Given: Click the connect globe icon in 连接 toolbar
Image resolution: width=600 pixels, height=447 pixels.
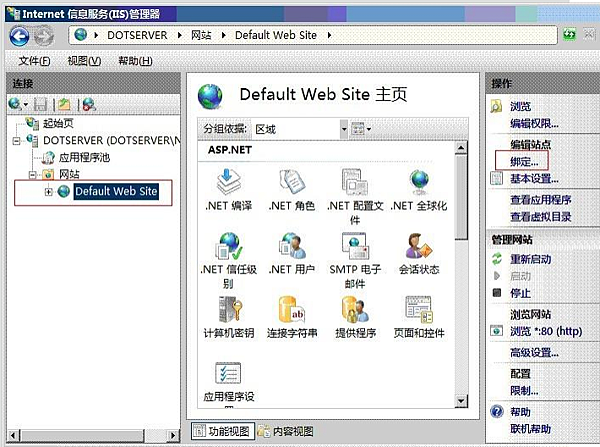Looking at the screenshot, I should click(x=15, y=104).
